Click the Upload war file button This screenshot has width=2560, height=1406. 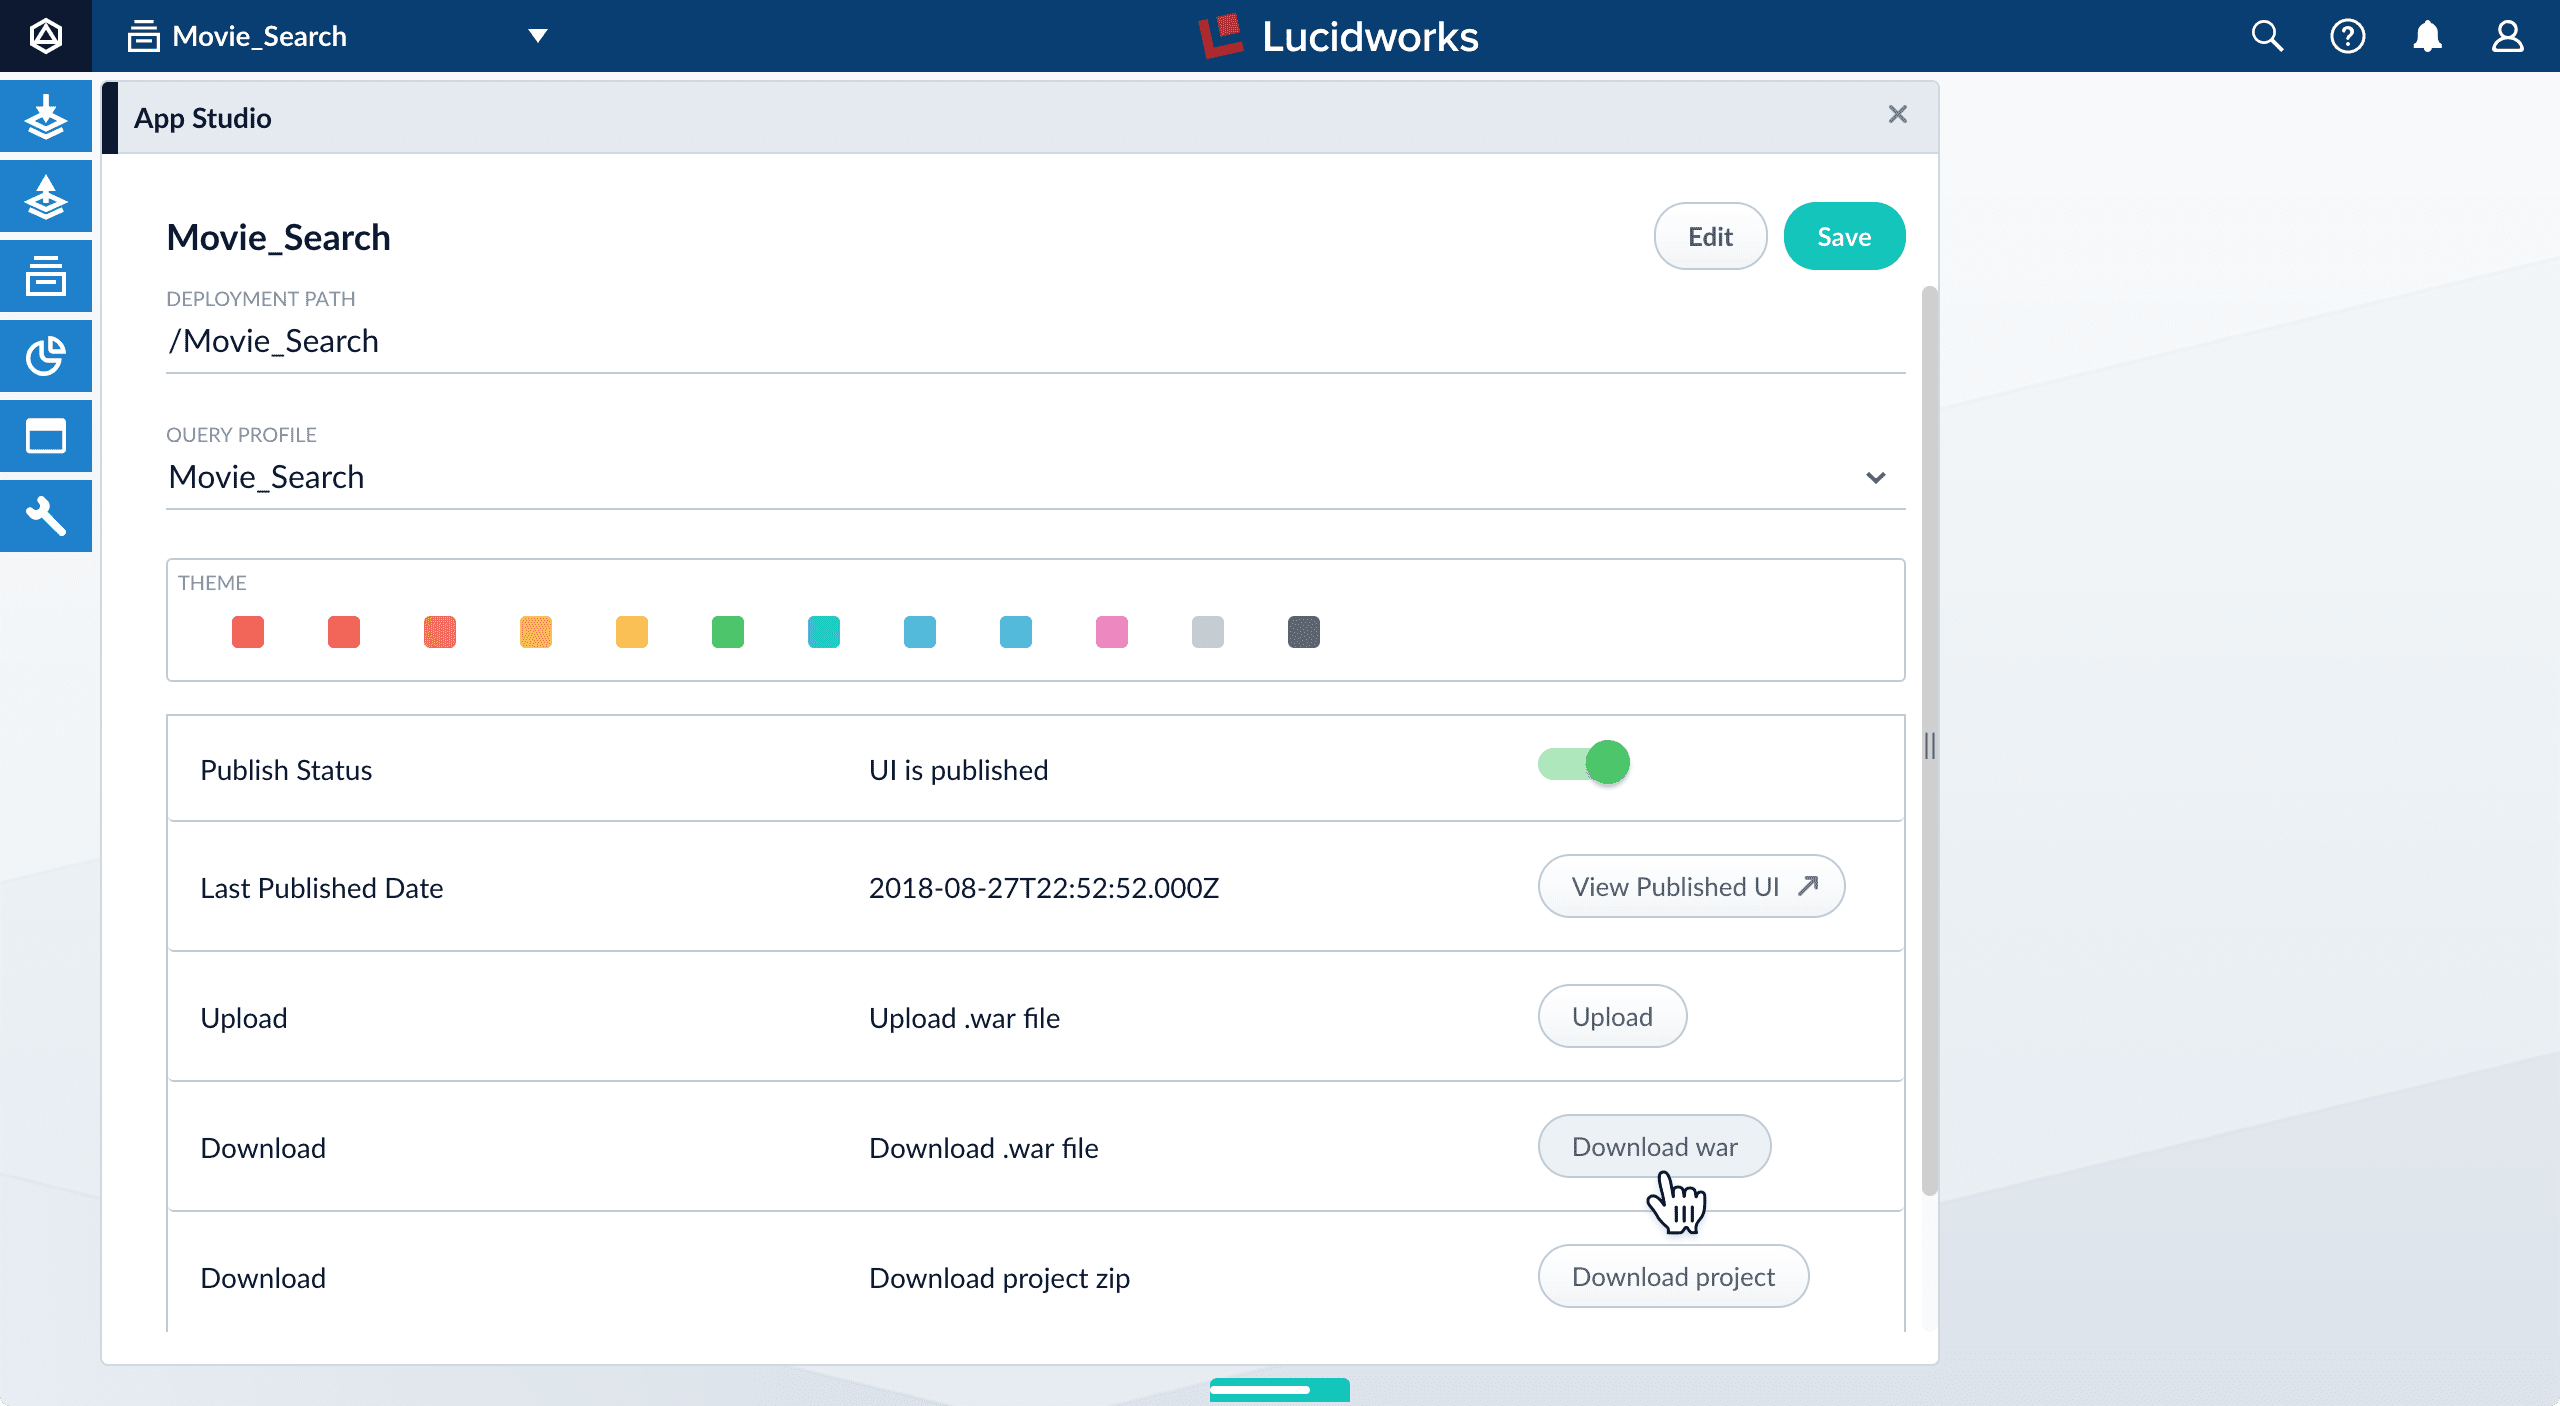(x=1611, y=1015)
